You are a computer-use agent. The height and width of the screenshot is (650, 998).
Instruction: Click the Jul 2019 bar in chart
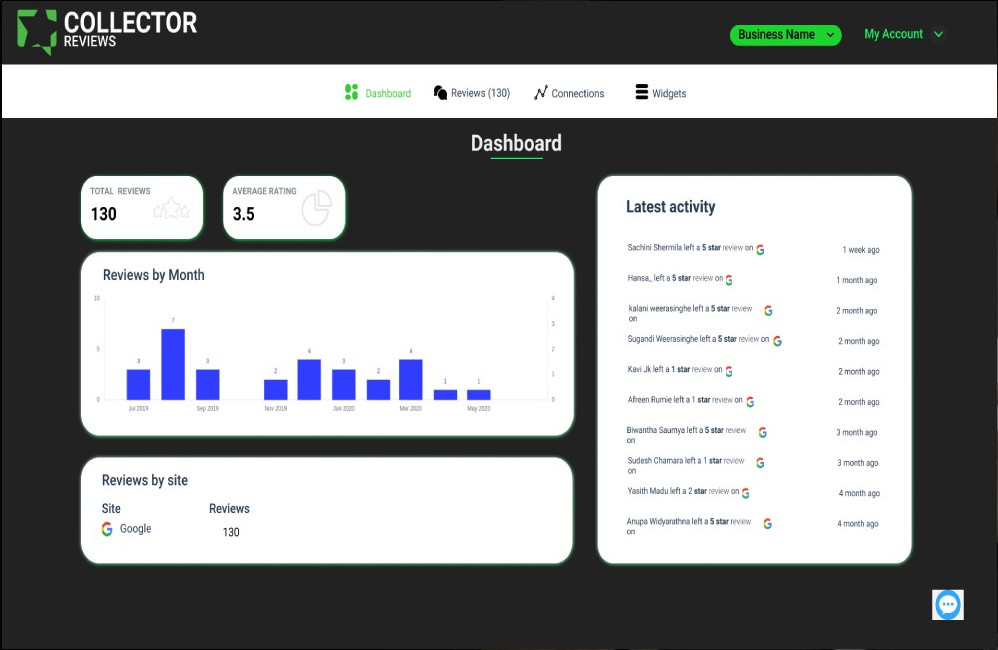tap(138, 385)
